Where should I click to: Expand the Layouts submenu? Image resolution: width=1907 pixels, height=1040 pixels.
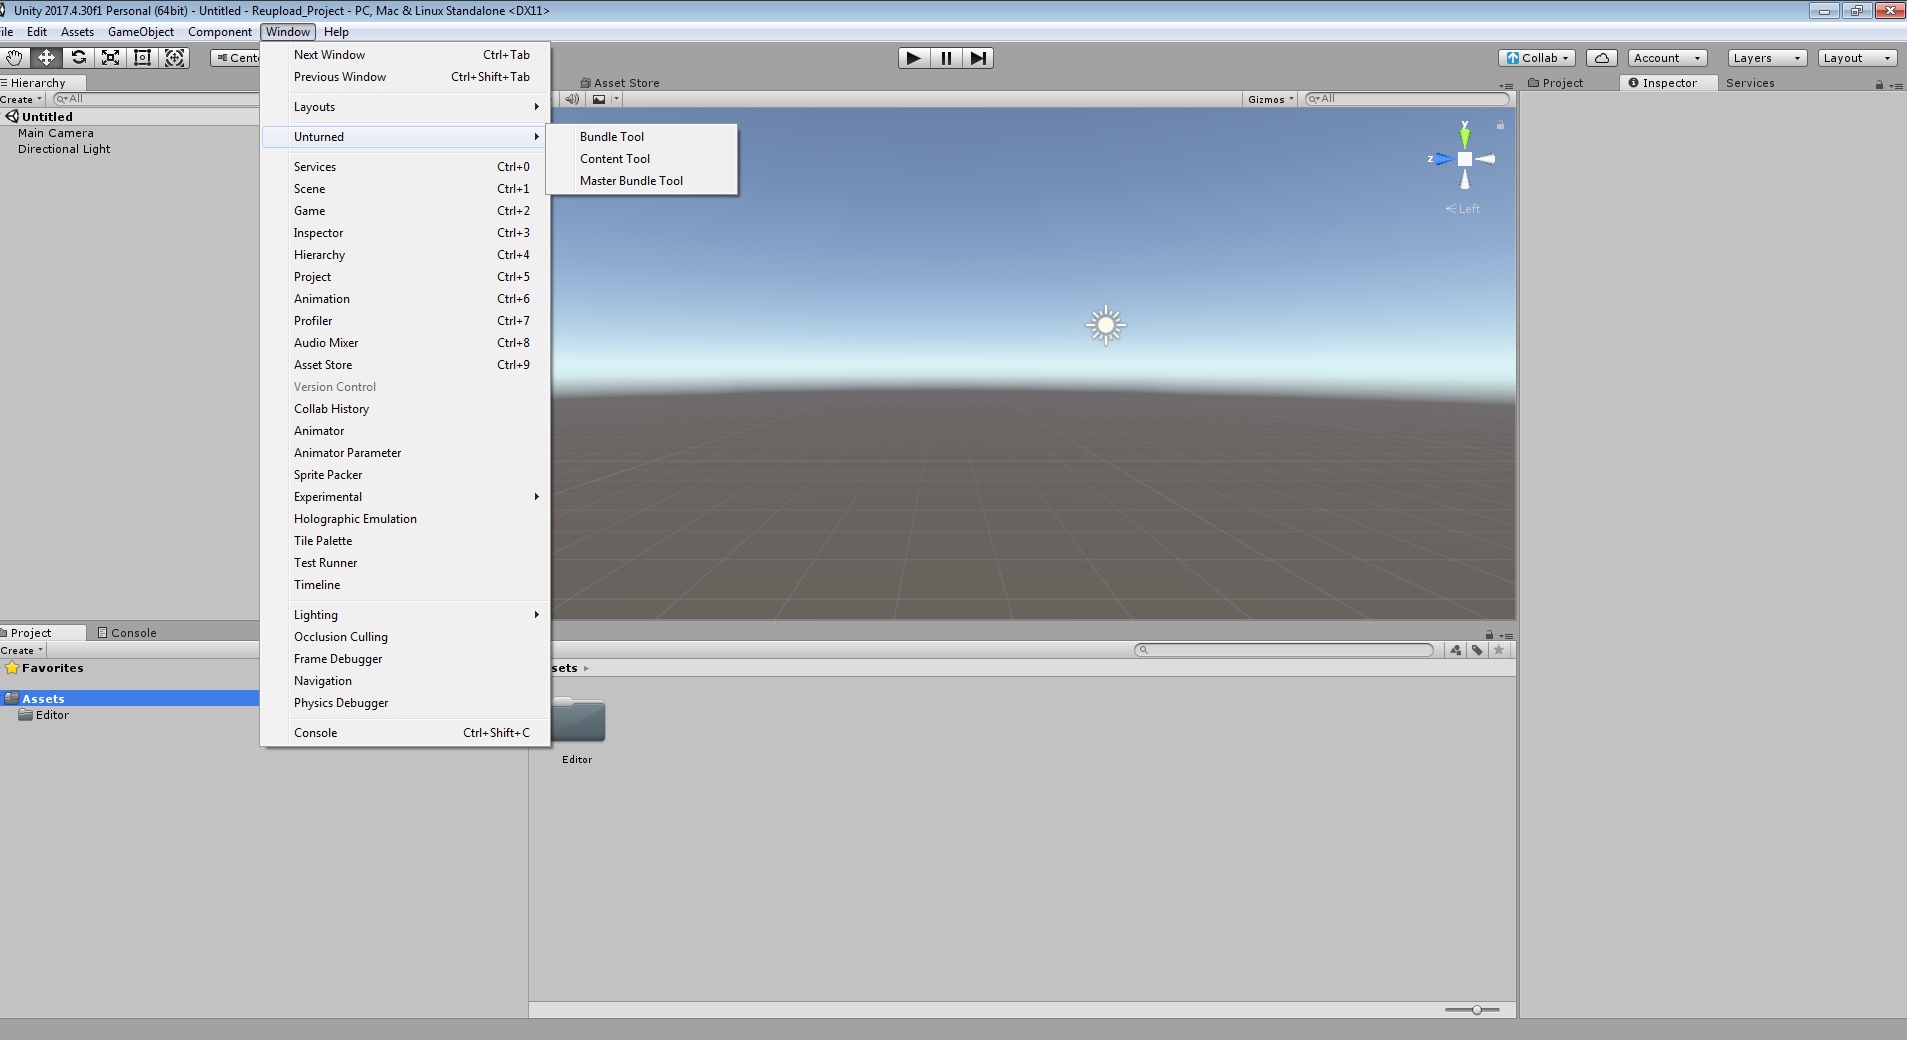point(405,107)
